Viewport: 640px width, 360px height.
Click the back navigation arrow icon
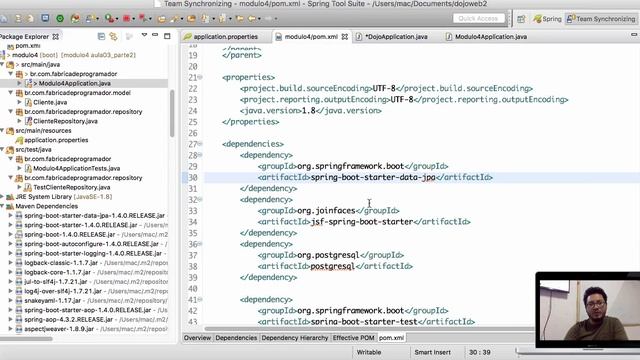click(x=252, y=18)
